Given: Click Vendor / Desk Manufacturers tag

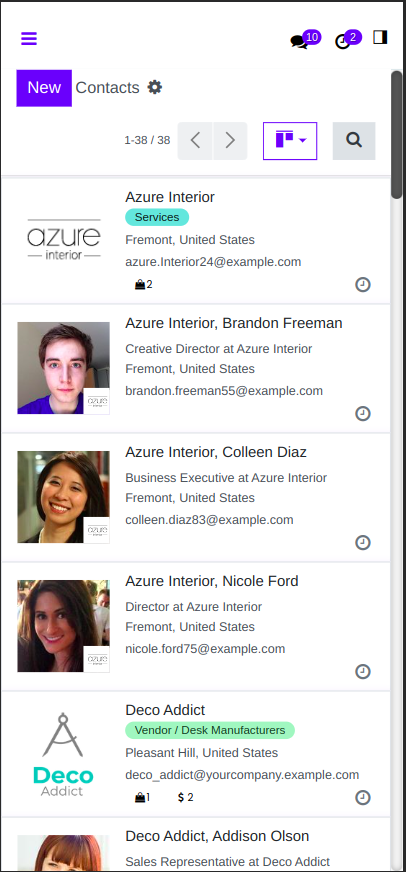Looking at the screenshot, I should point(210,730).
